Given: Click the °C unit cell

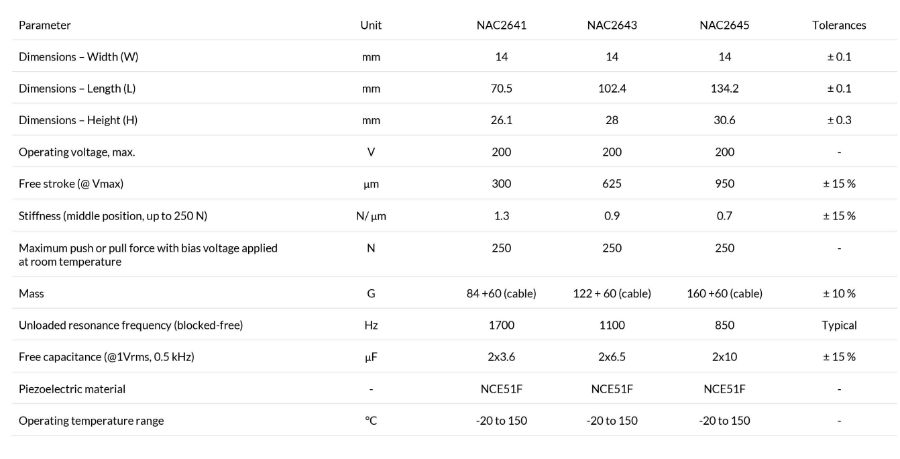Looking at the screenshot, I should pos(371,421).
